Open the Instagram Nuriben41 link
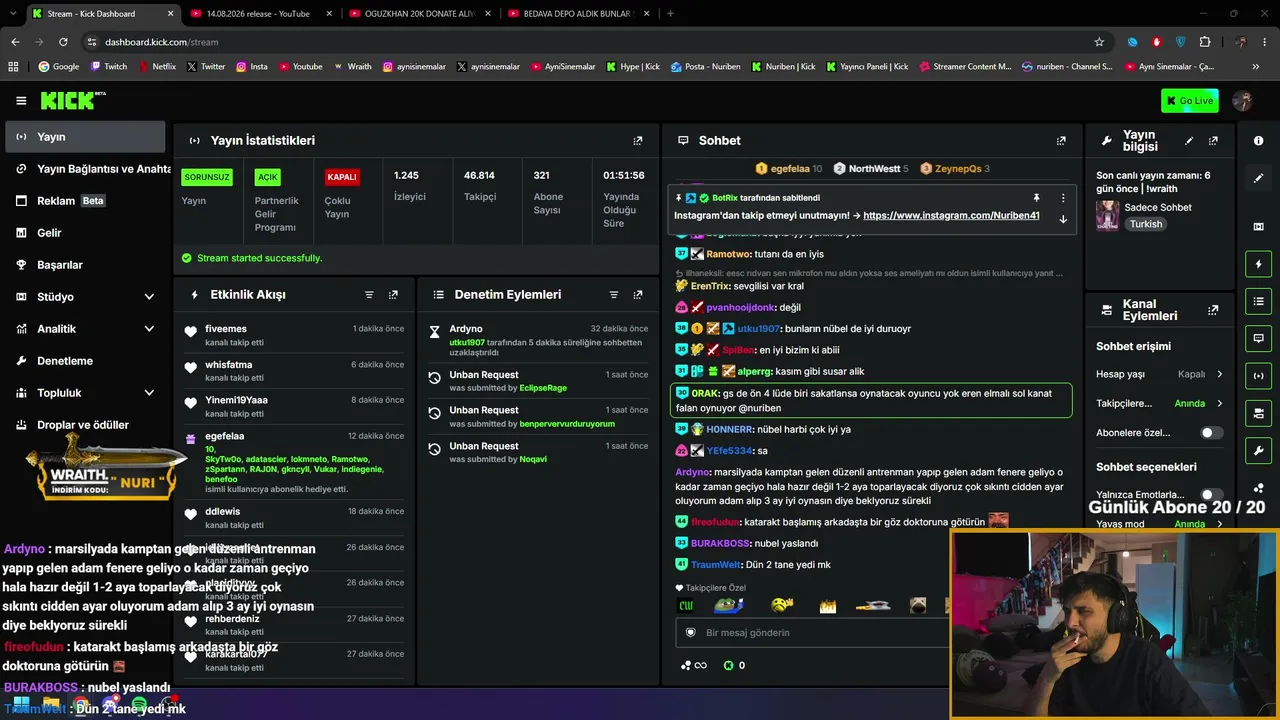 click(x=951, y=216)
